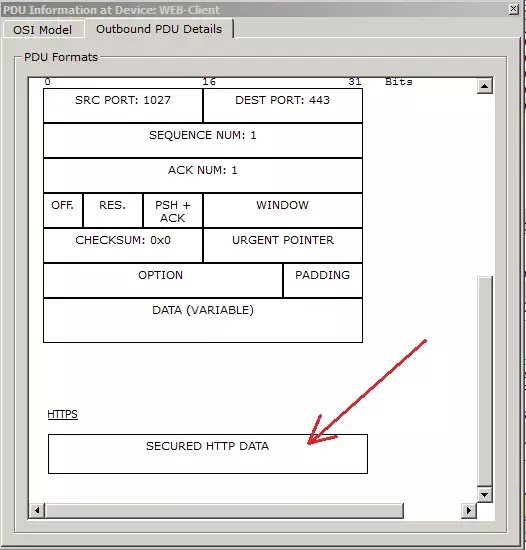The width and height of the screenshot is (526, 550).
Task: Select the SRC PORT: 1027 field
Action: tap(123, 106)
